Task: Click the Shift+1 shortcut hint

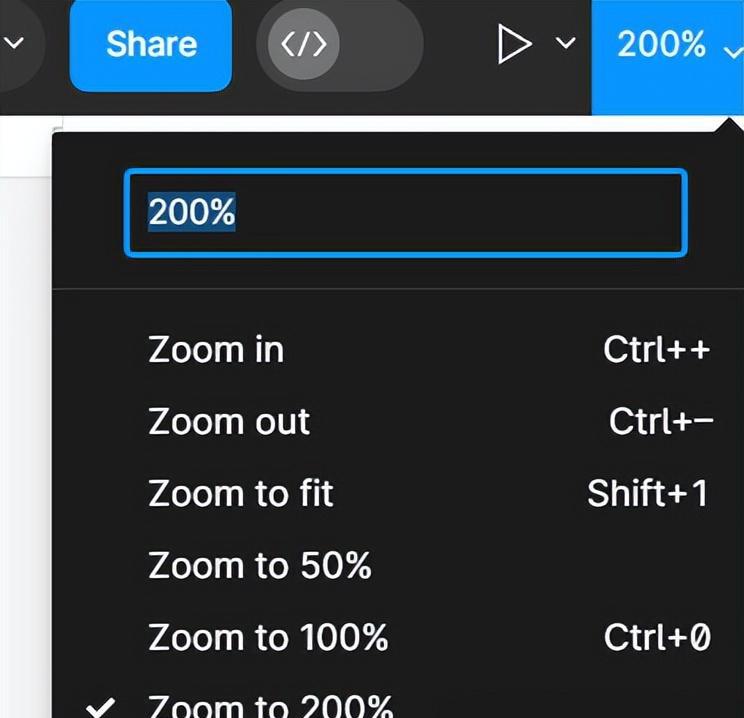Action: pos(648,494)
